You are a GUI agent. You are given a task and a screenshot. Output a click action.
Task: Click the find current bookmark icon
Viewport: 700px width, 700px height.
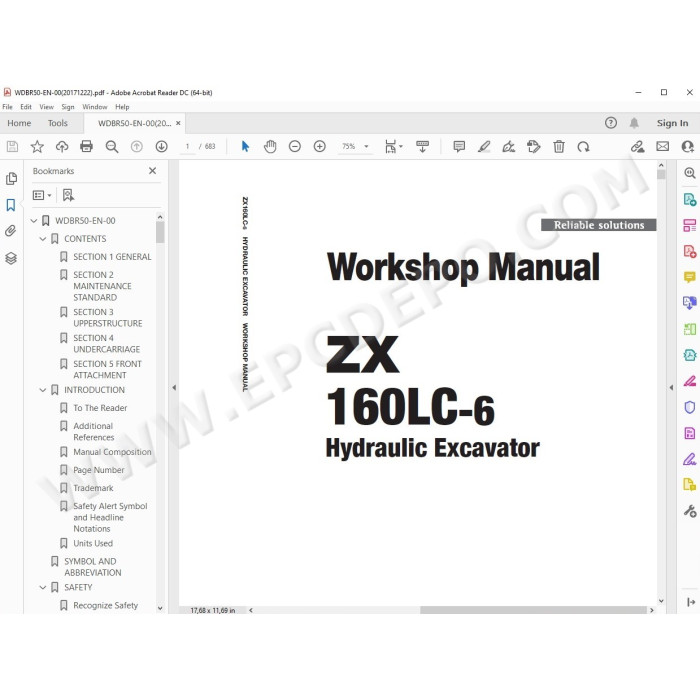68,195
